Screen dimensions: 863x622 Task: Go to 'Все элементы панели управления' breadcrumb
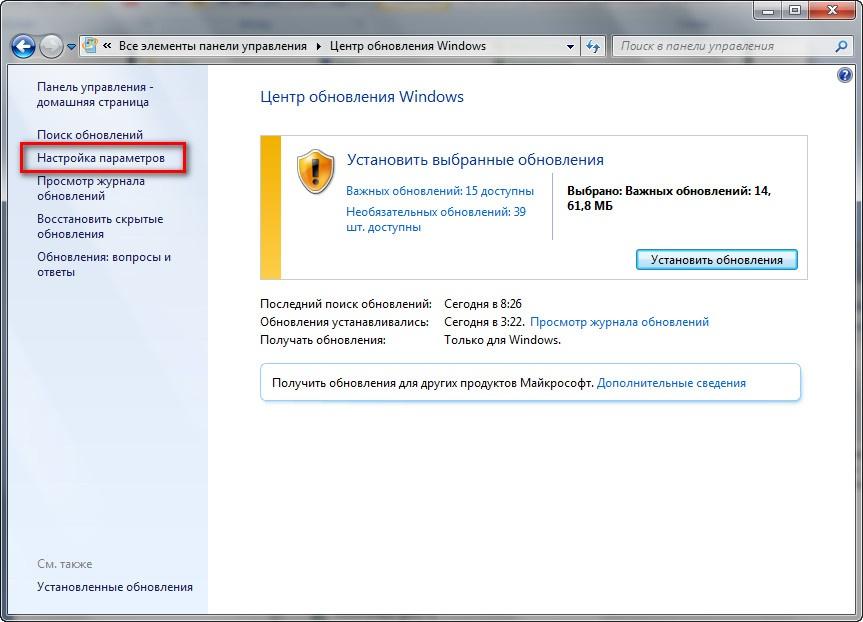212,46
